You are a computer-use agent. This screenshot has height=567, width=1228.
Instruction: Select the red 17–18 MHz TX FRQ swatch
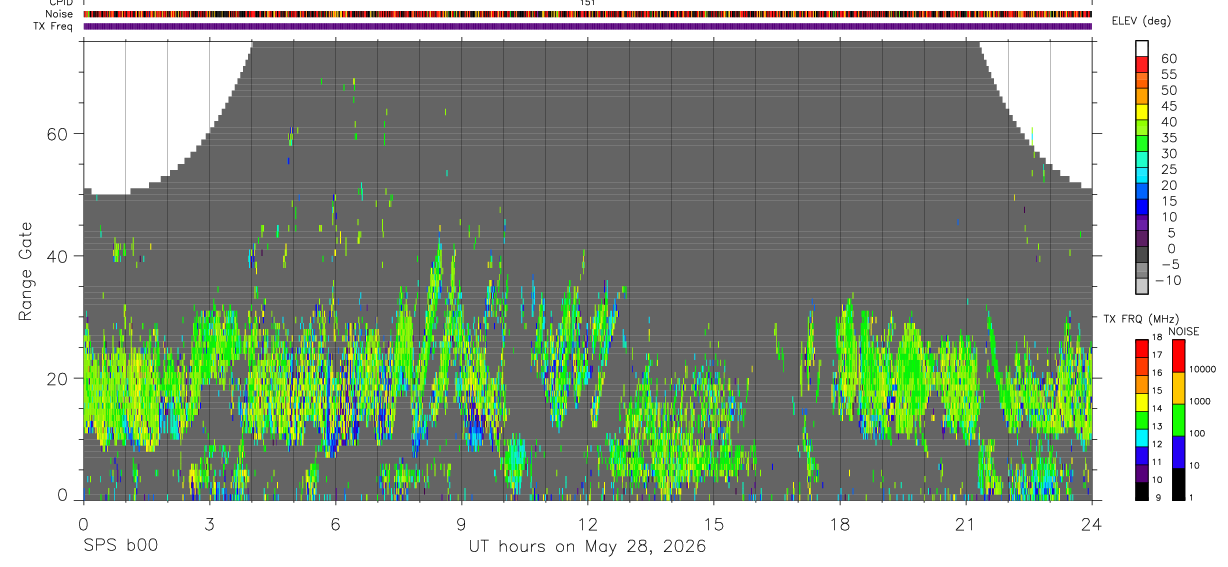click(x=1142, y=346)
